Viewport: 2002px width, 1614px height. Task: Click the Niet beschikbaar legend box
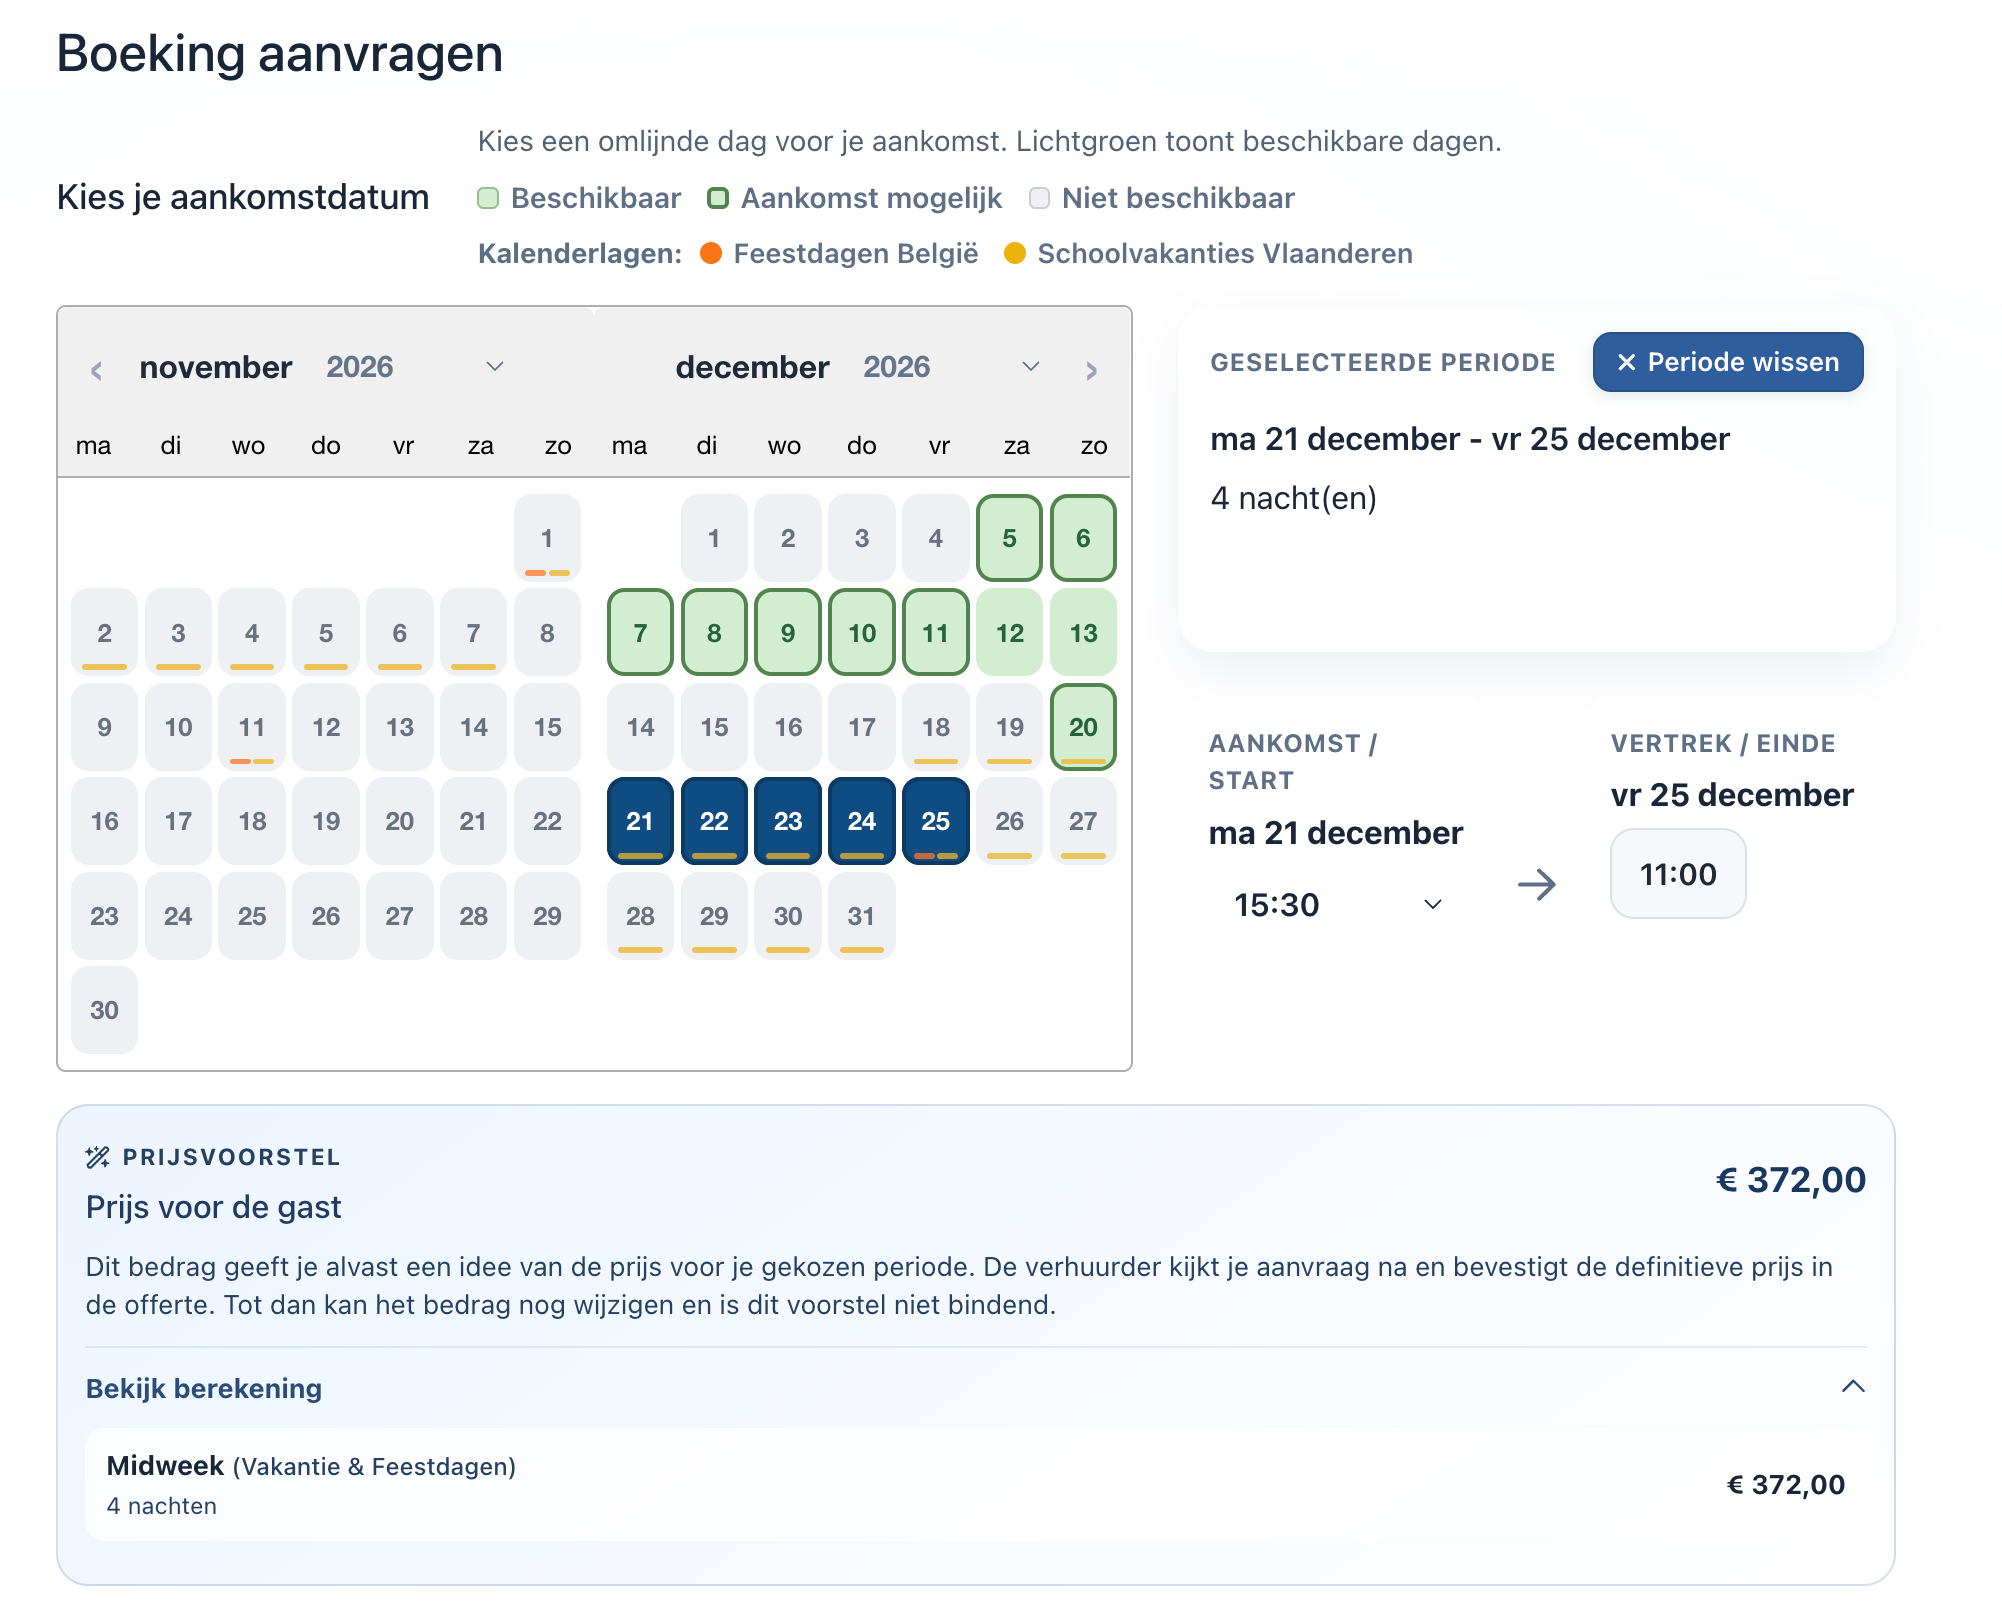[x=1039, y=198]
